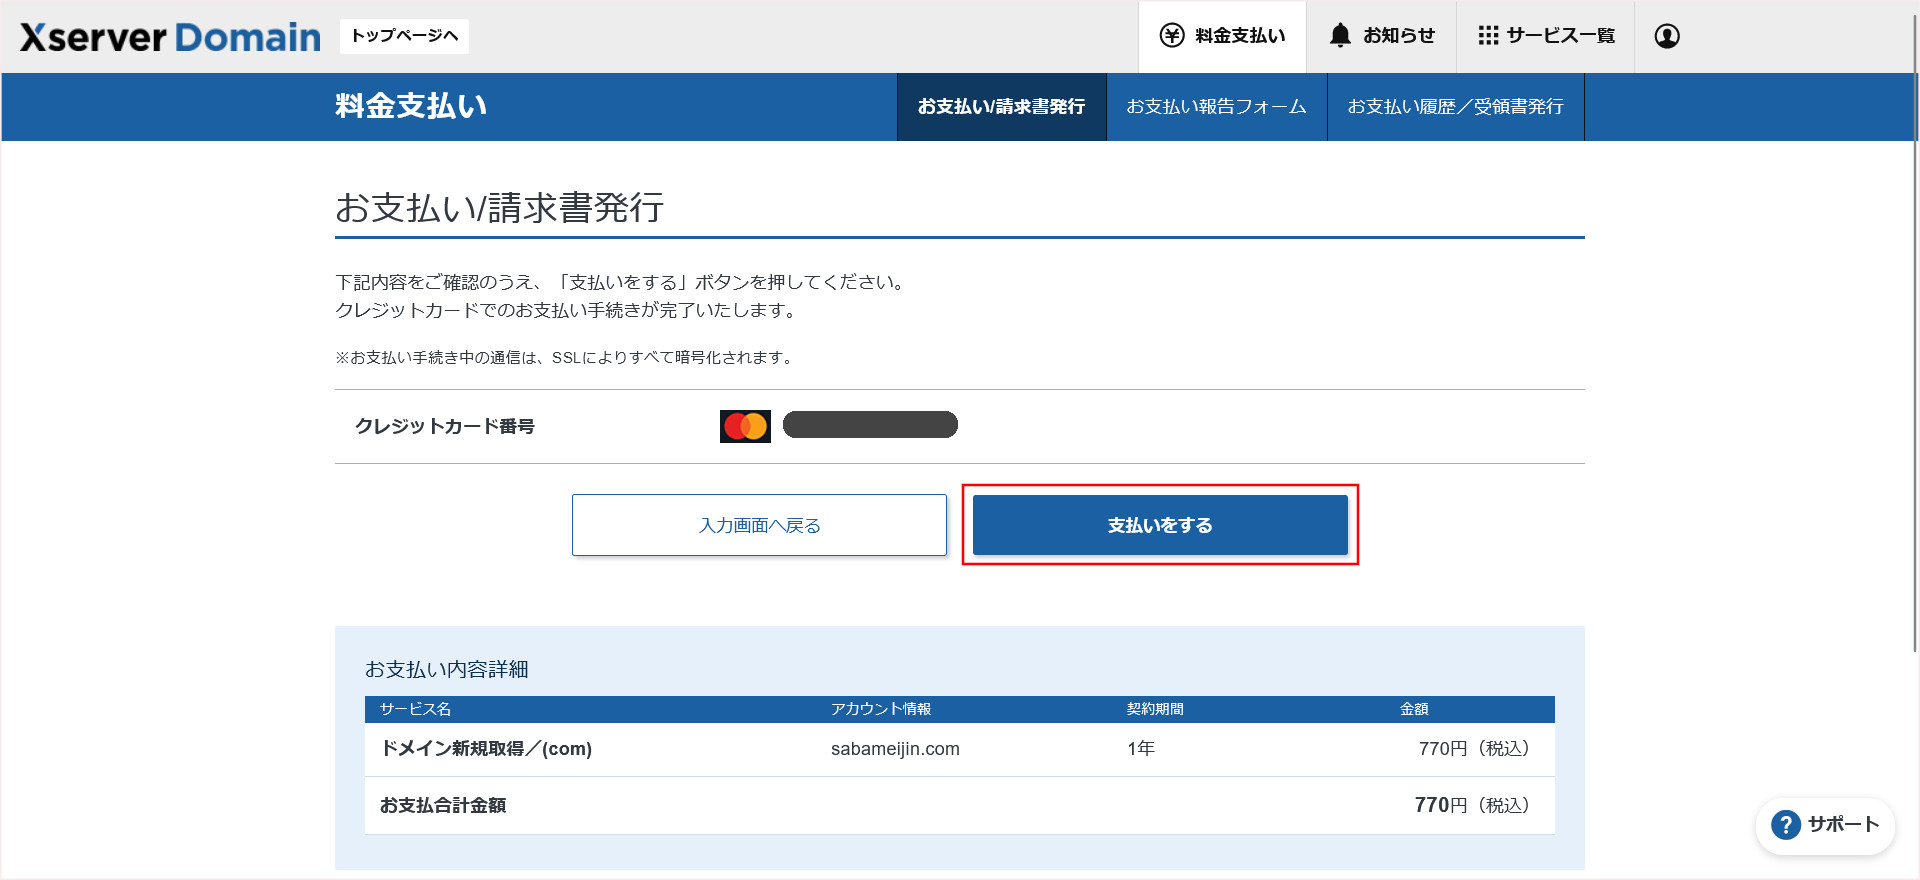The image size is (1920, 880).
Task: Confirm payment with 支払いをする button
Action: (x=1160, y=525)
